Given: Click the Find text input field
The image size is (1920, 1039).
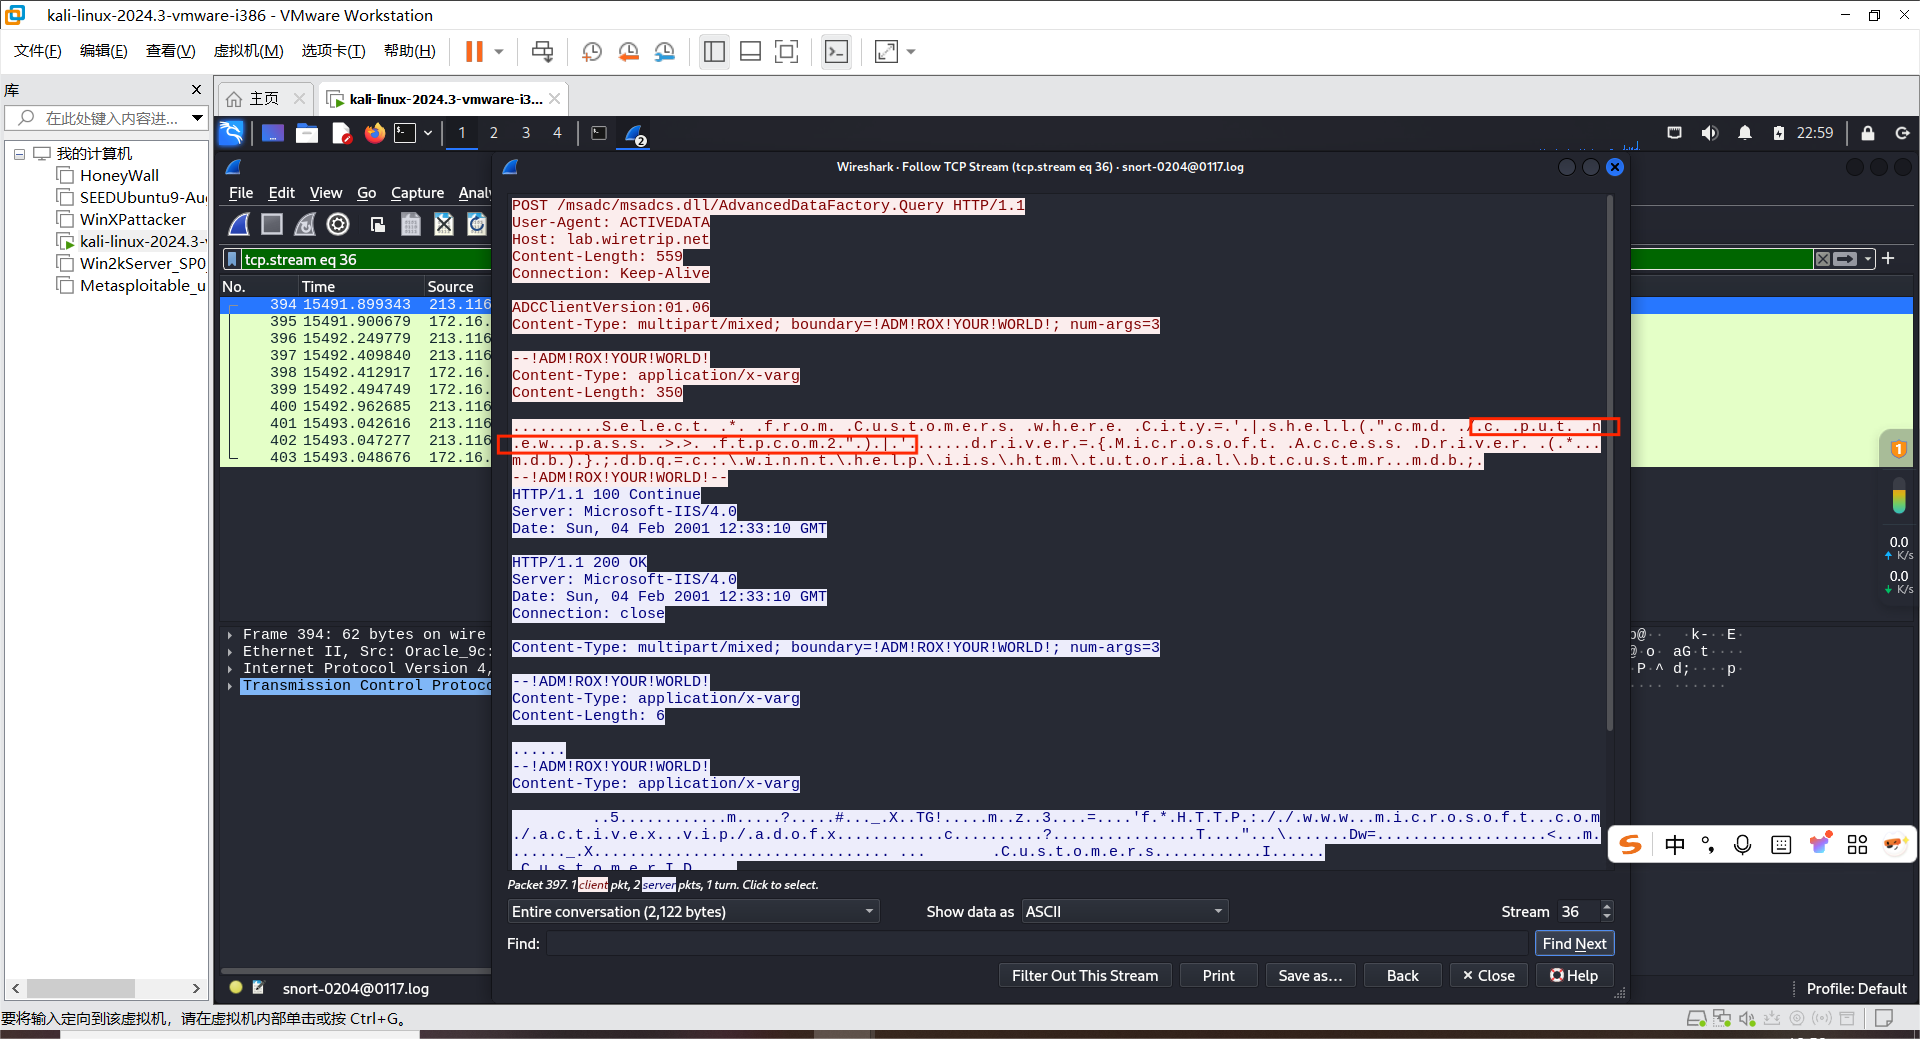Looking at the screenshot, I should [x=1037, y=944].
